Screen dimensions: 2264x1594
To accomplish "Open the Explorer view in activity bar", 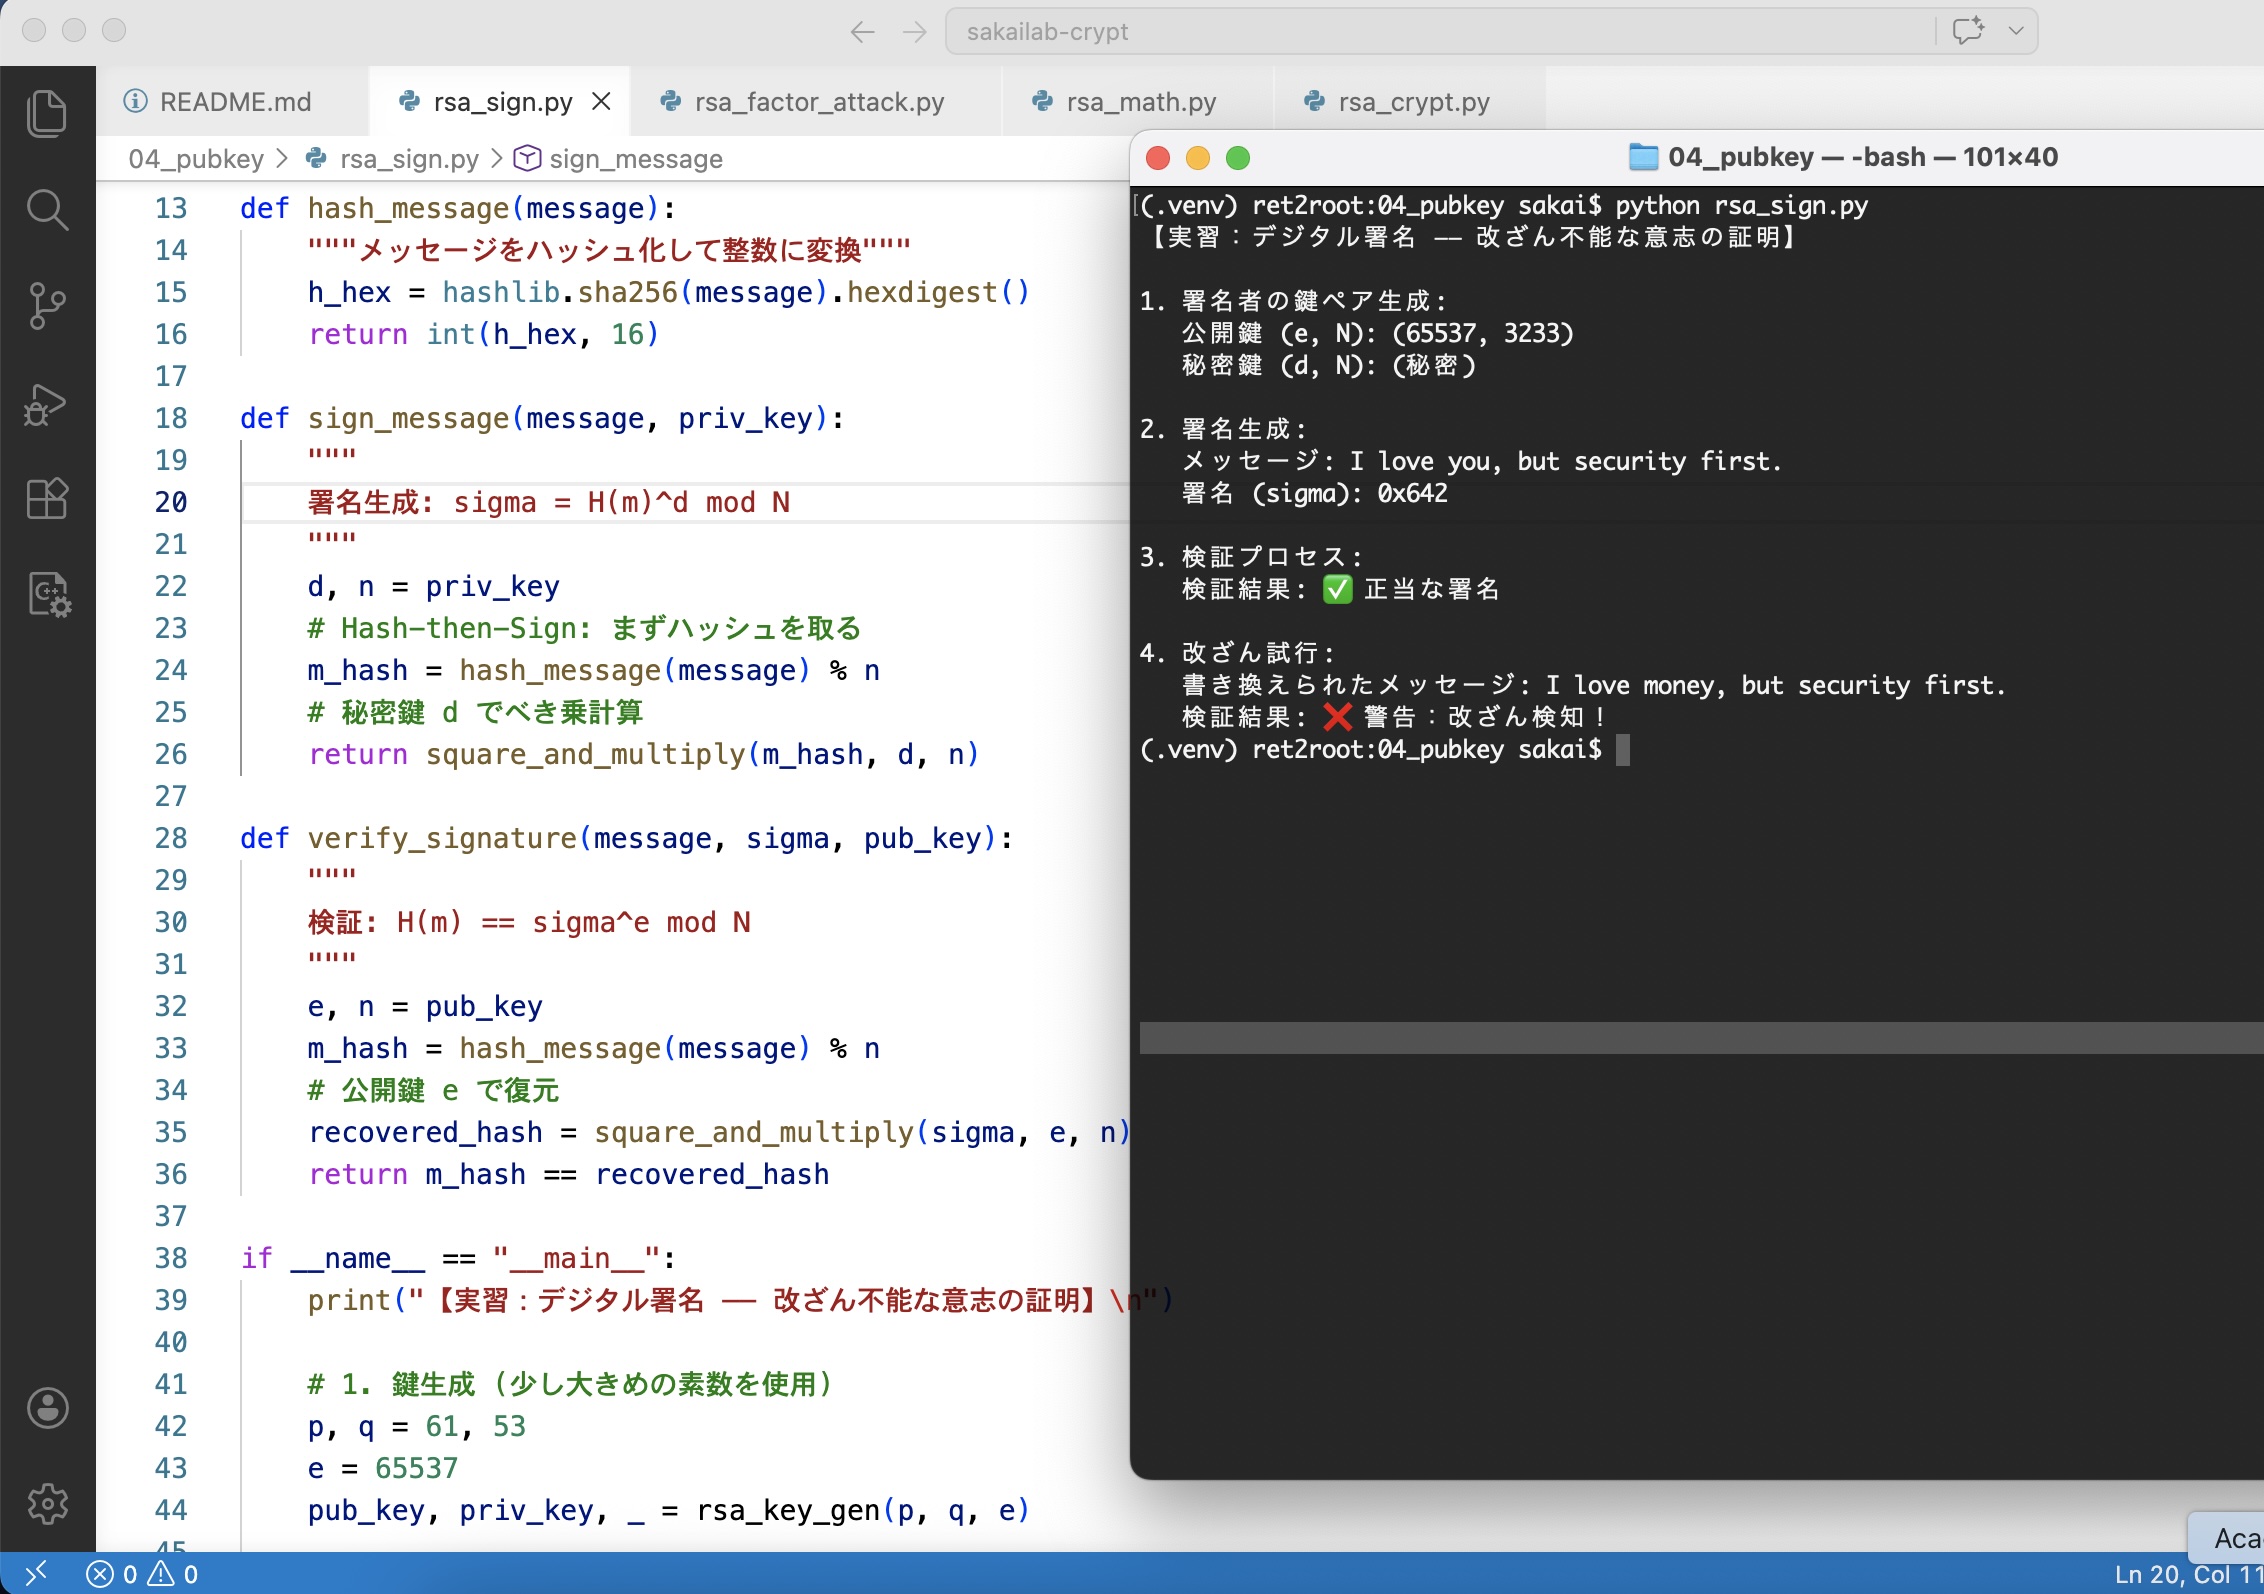I will click(x=47, y=113).
